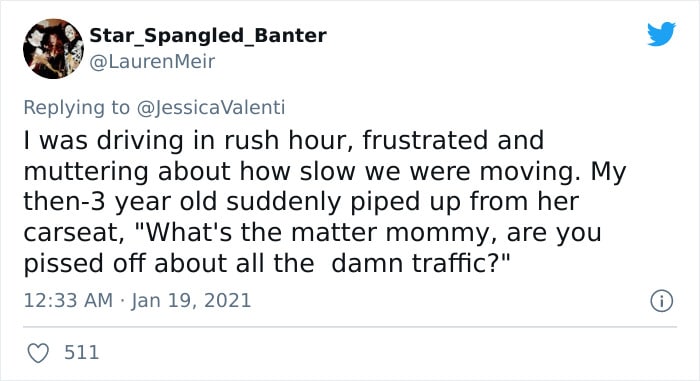
Task: Click the heart like icon
Action: pos(38,353)
